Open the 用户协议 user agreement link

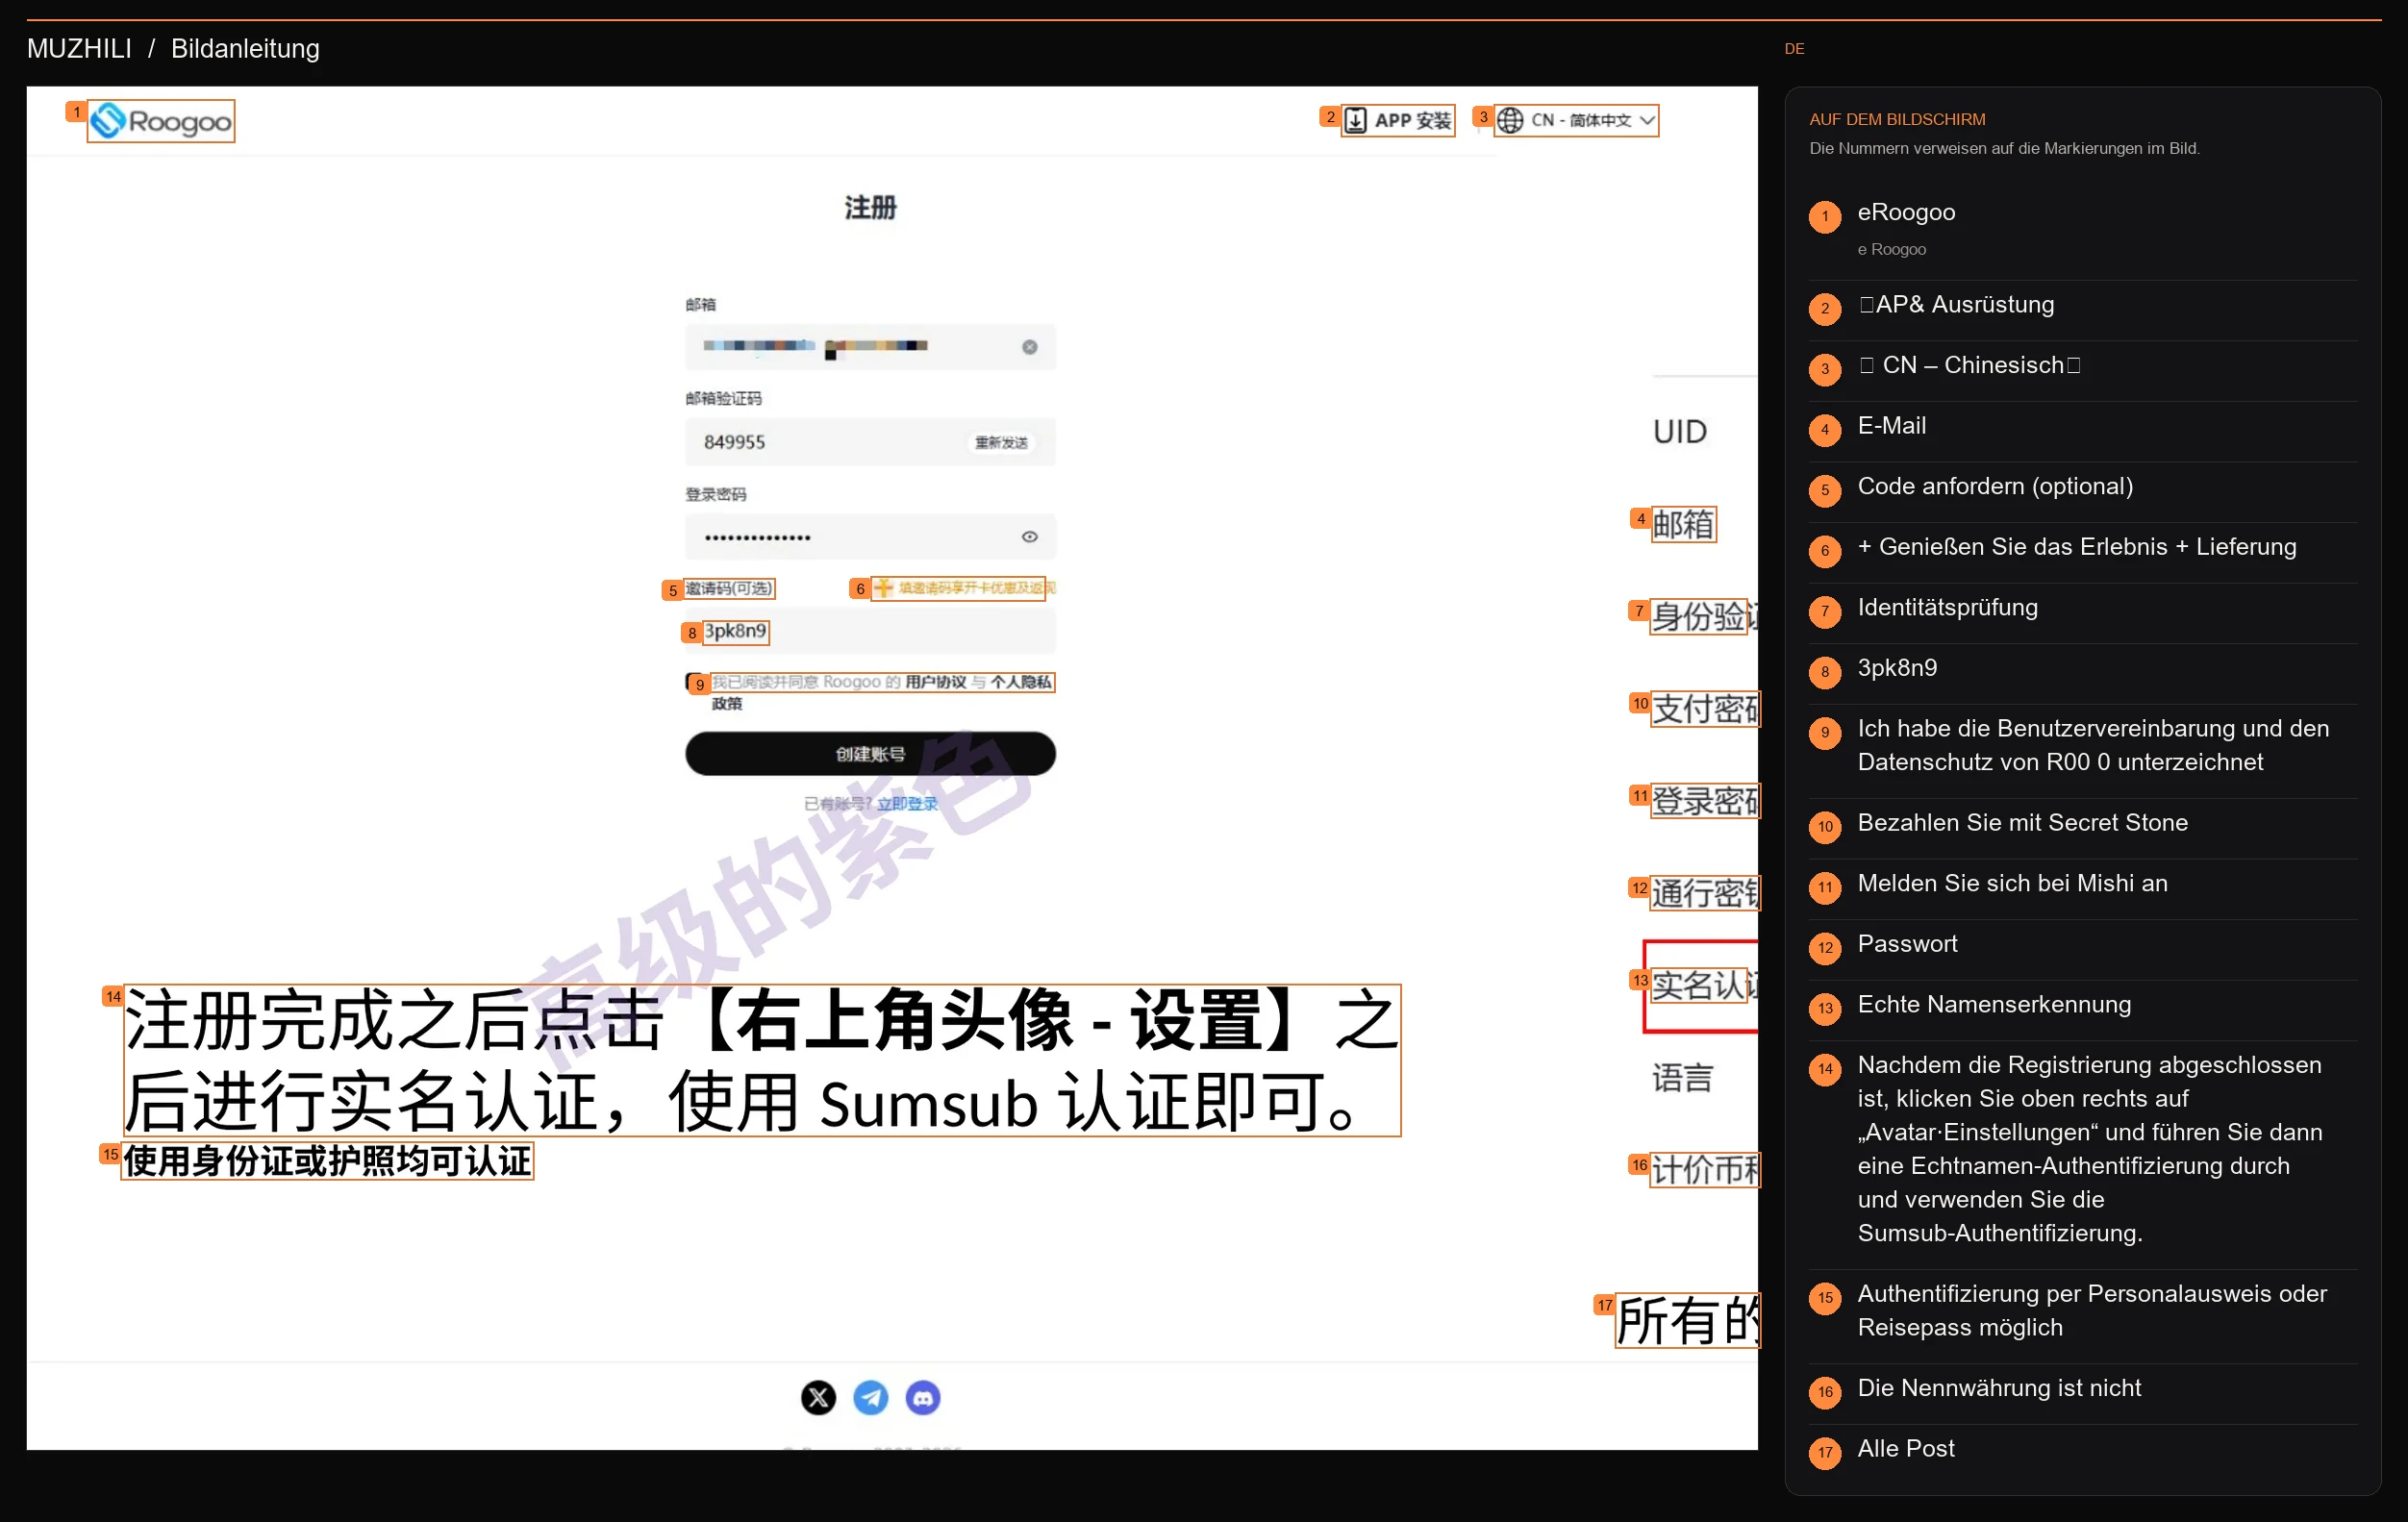point(936,682)
